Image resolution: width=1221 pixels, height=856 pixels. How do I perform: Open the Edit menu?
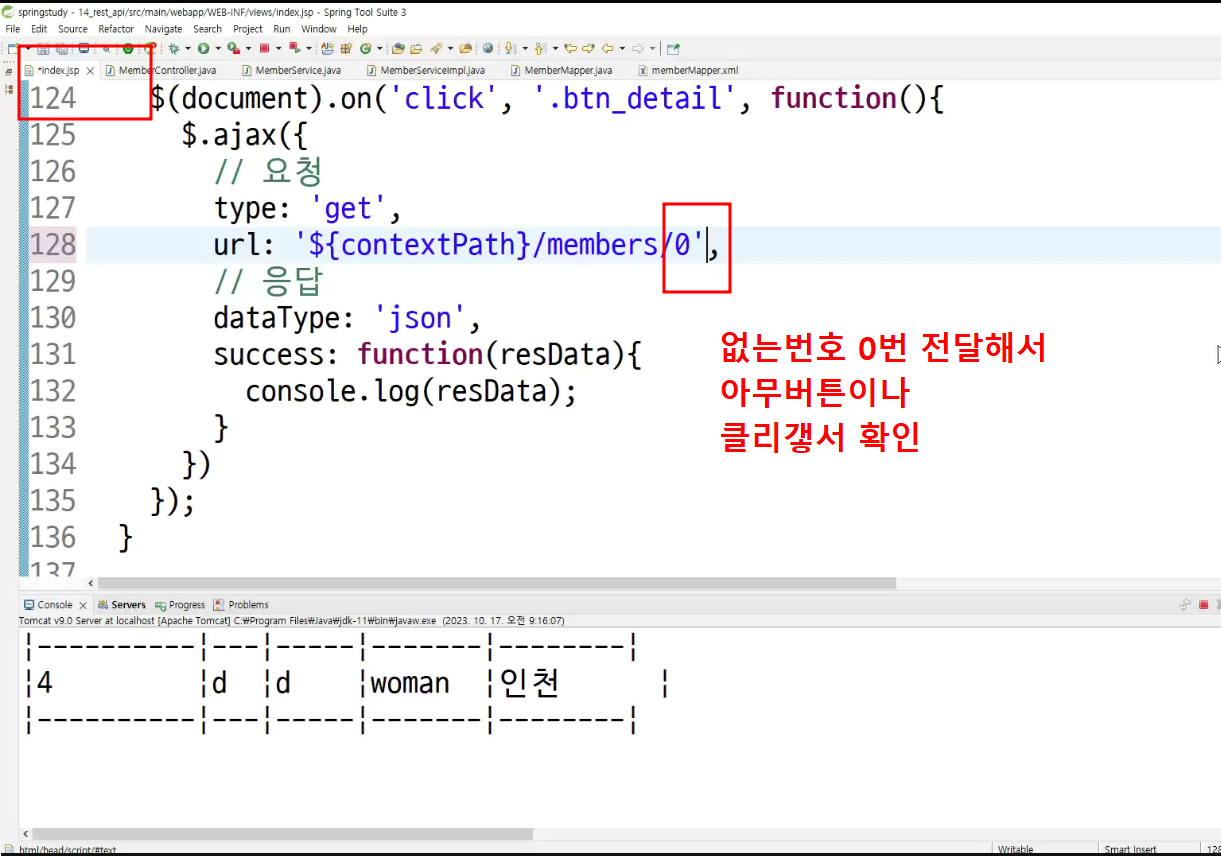(39, 29)
